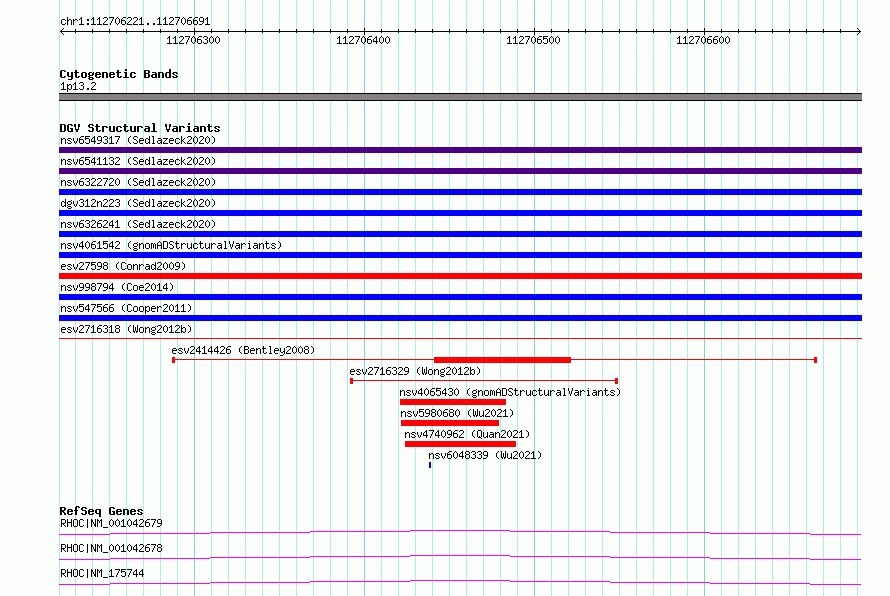Click the Cytogenetic Bands track heading

pos(119,74)
